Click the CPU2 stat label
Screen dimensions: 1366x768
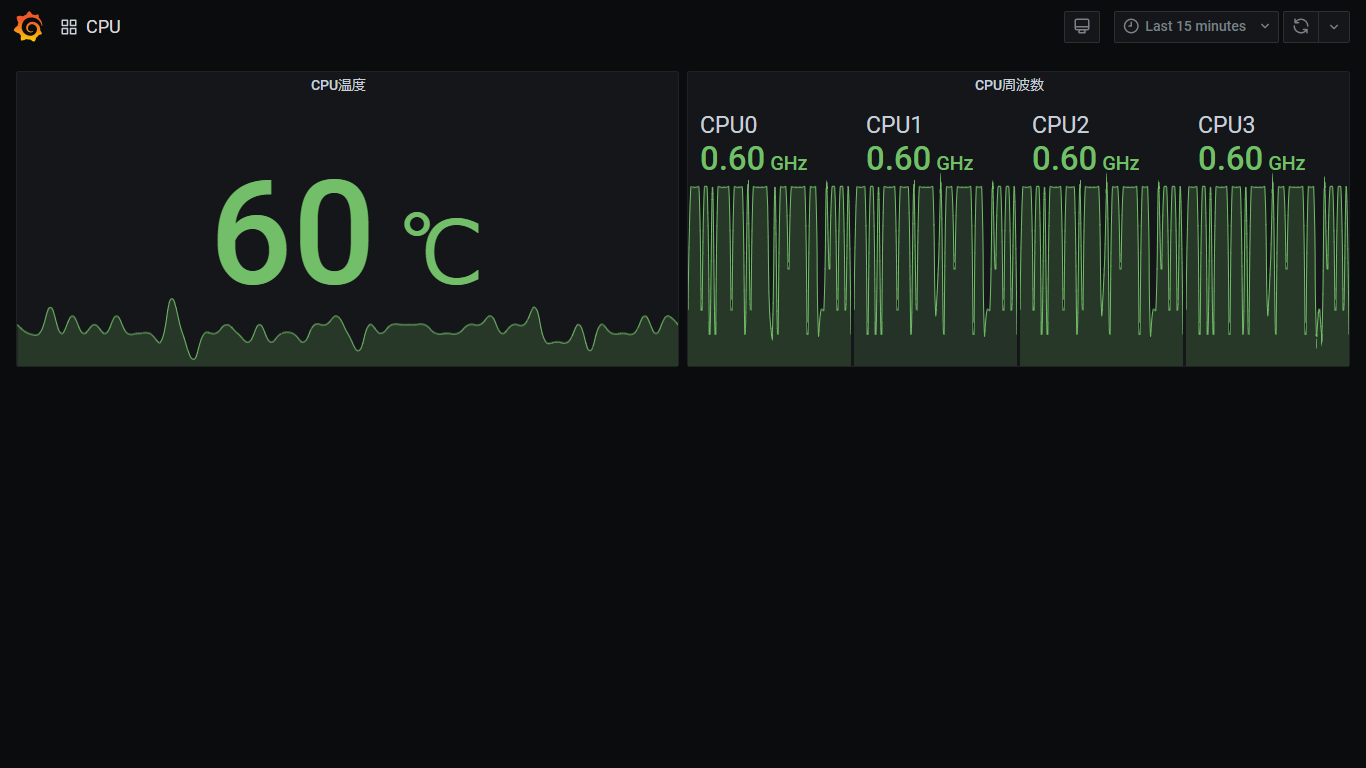tap(1060, 125)
